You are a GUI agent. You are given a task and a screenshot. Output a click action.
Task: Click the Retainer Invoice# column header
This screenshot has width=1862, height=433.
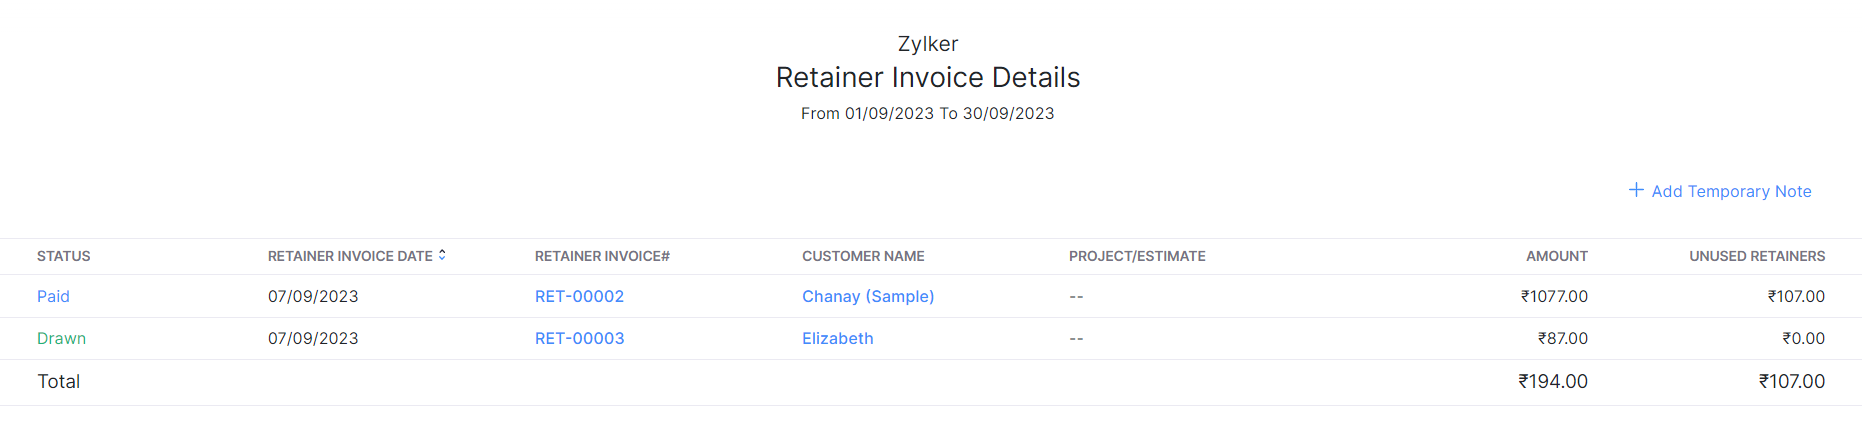[602, 257]
